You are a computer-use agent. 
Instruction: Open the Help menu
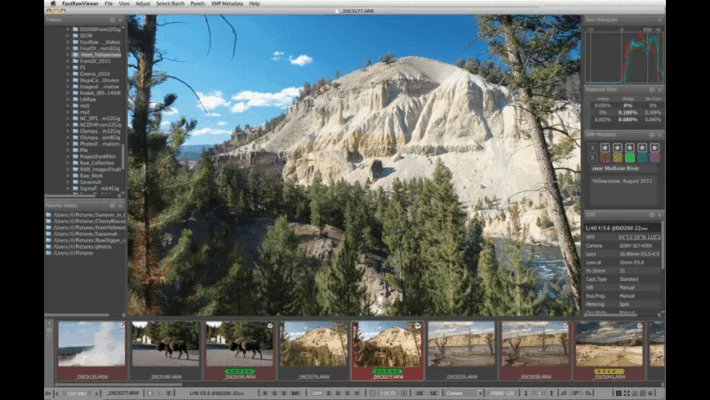(254, 4)
